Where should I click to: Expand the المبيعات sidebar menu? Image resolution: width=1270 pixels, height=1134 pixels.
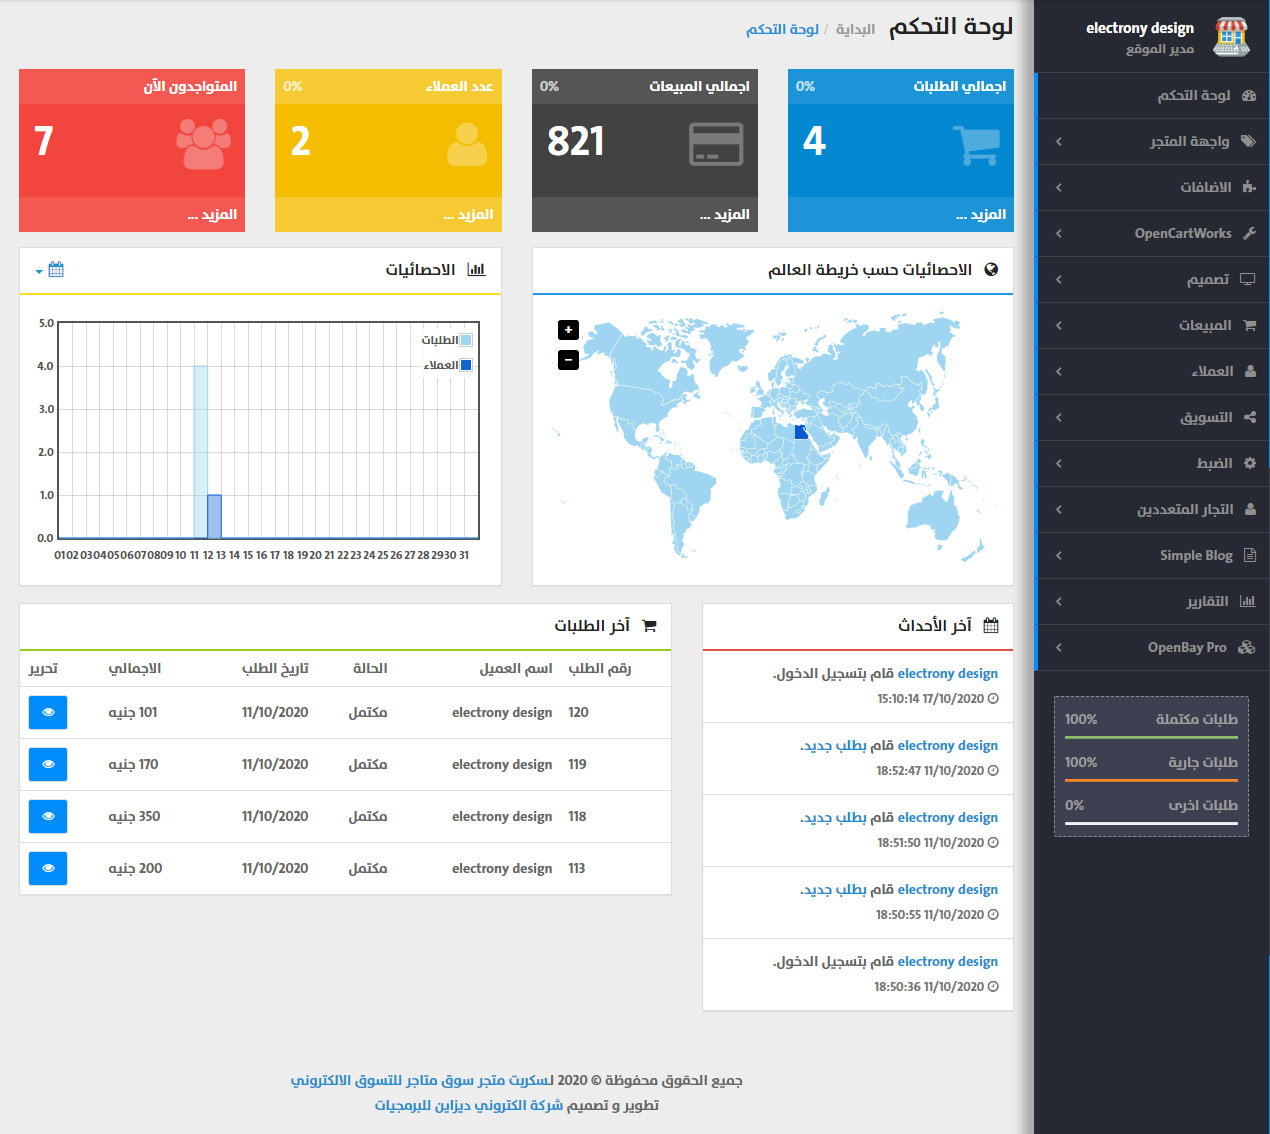(1154, 325)
